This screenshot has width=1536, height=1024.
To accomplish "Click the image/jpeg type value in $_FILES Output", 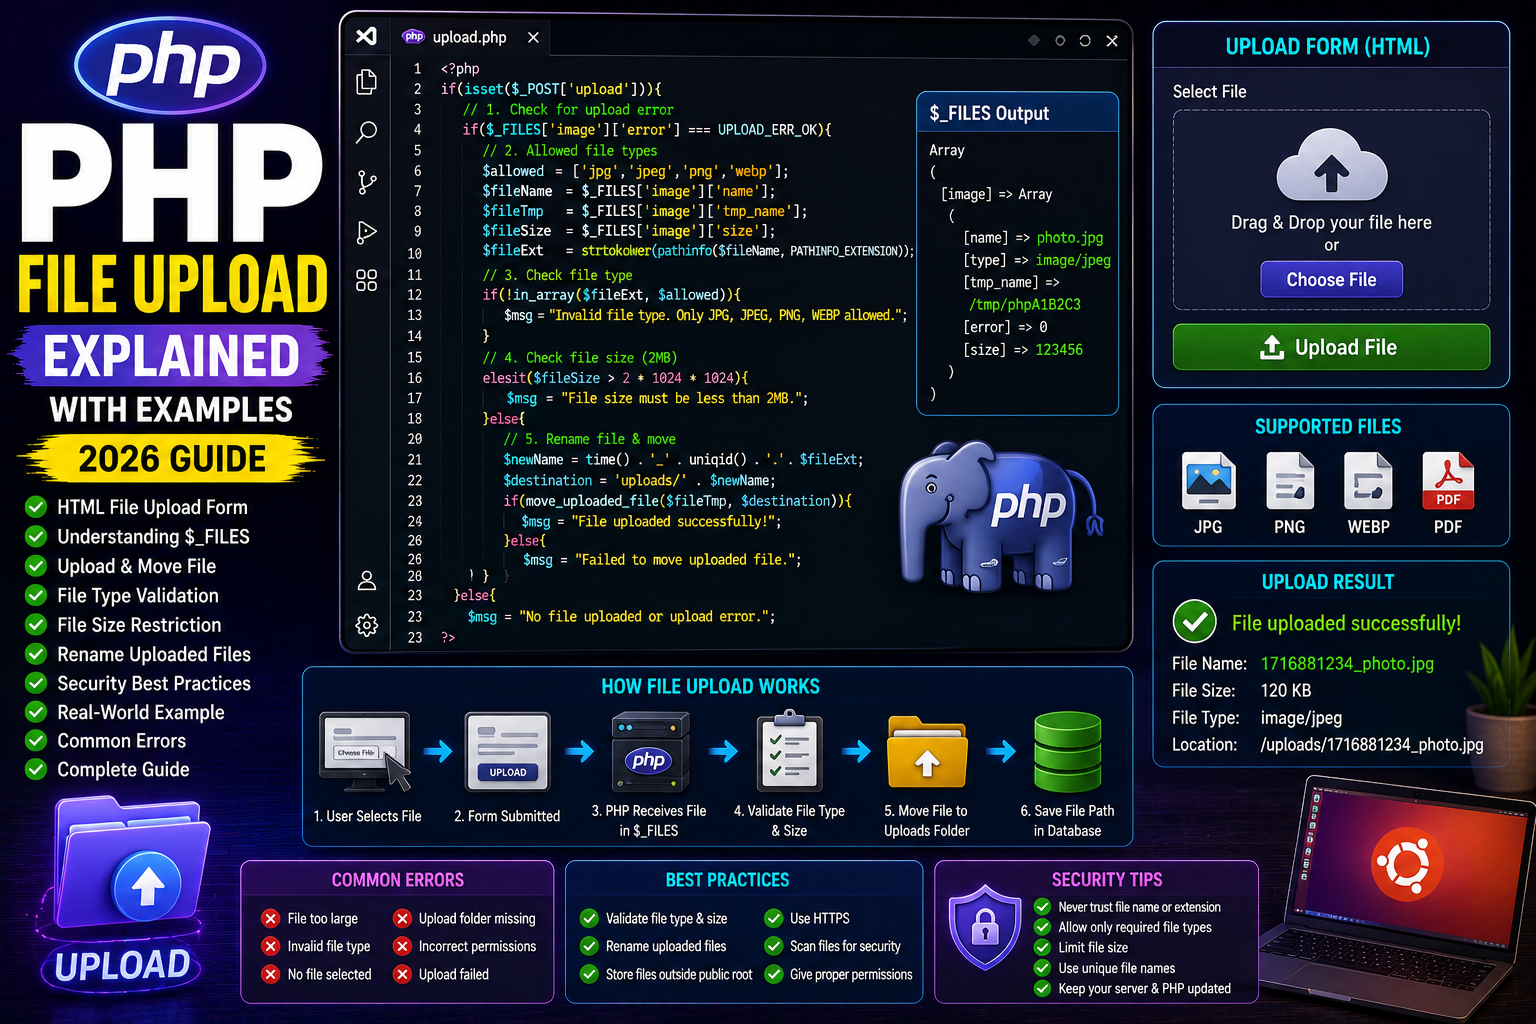I will [1073, 260].
